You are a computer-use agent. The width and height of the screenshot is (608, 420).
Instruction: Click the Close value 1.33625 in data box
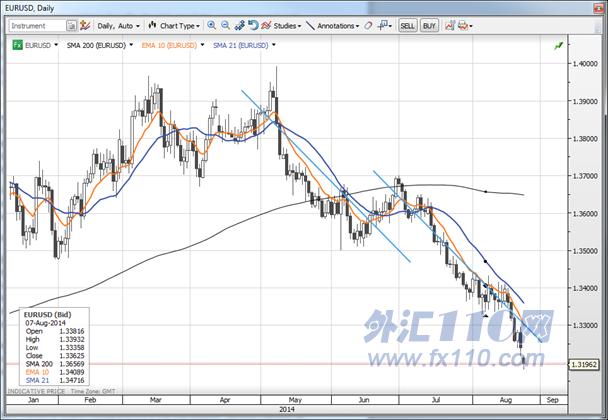[x=71, y=356]
